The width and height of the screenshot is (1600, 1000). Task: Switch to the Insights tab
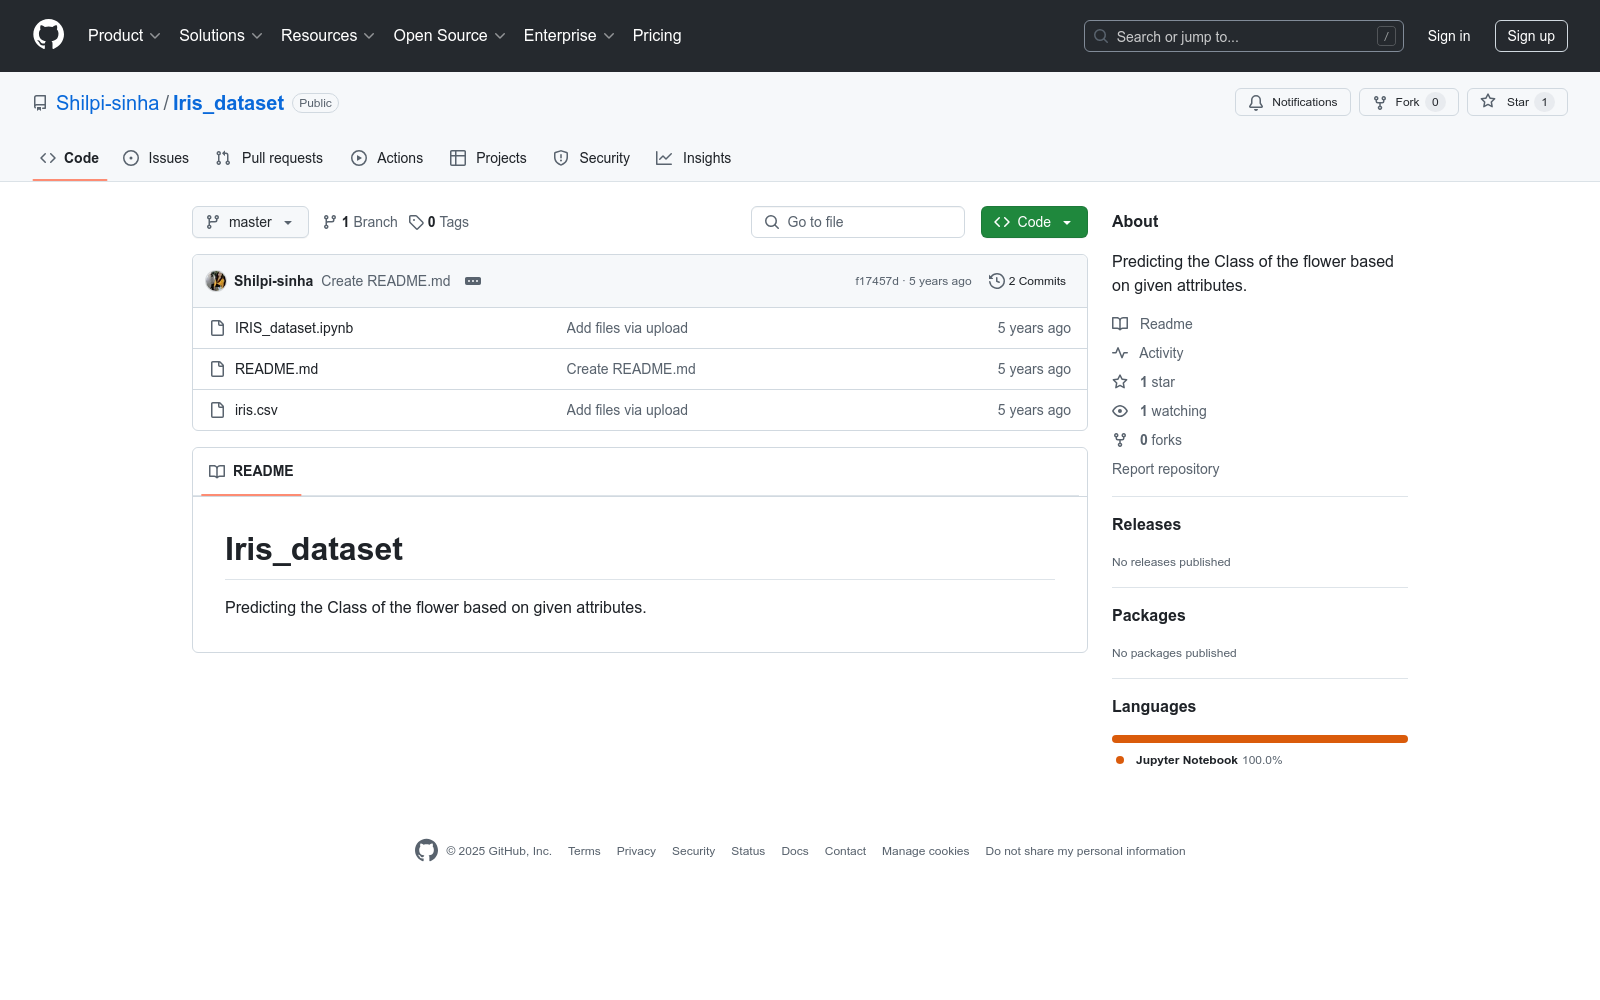pyautogui.click(x=694, y=158)
